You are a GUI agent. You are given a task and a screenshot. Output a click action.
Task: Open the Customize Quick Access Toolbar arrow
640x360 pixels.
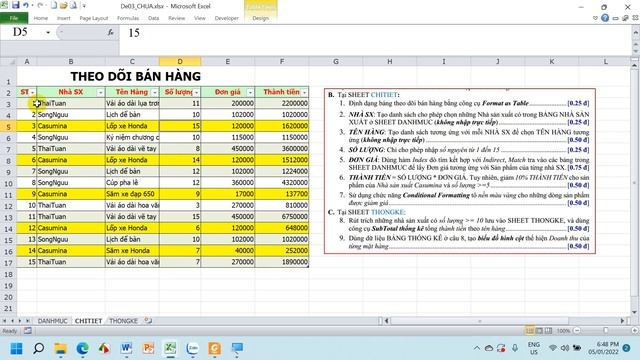coord(84,6)
